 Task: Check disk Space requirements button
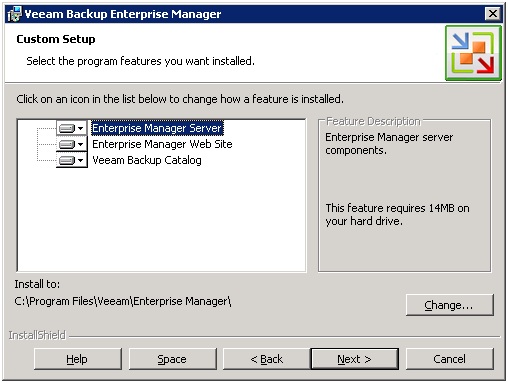click(172, 359)
